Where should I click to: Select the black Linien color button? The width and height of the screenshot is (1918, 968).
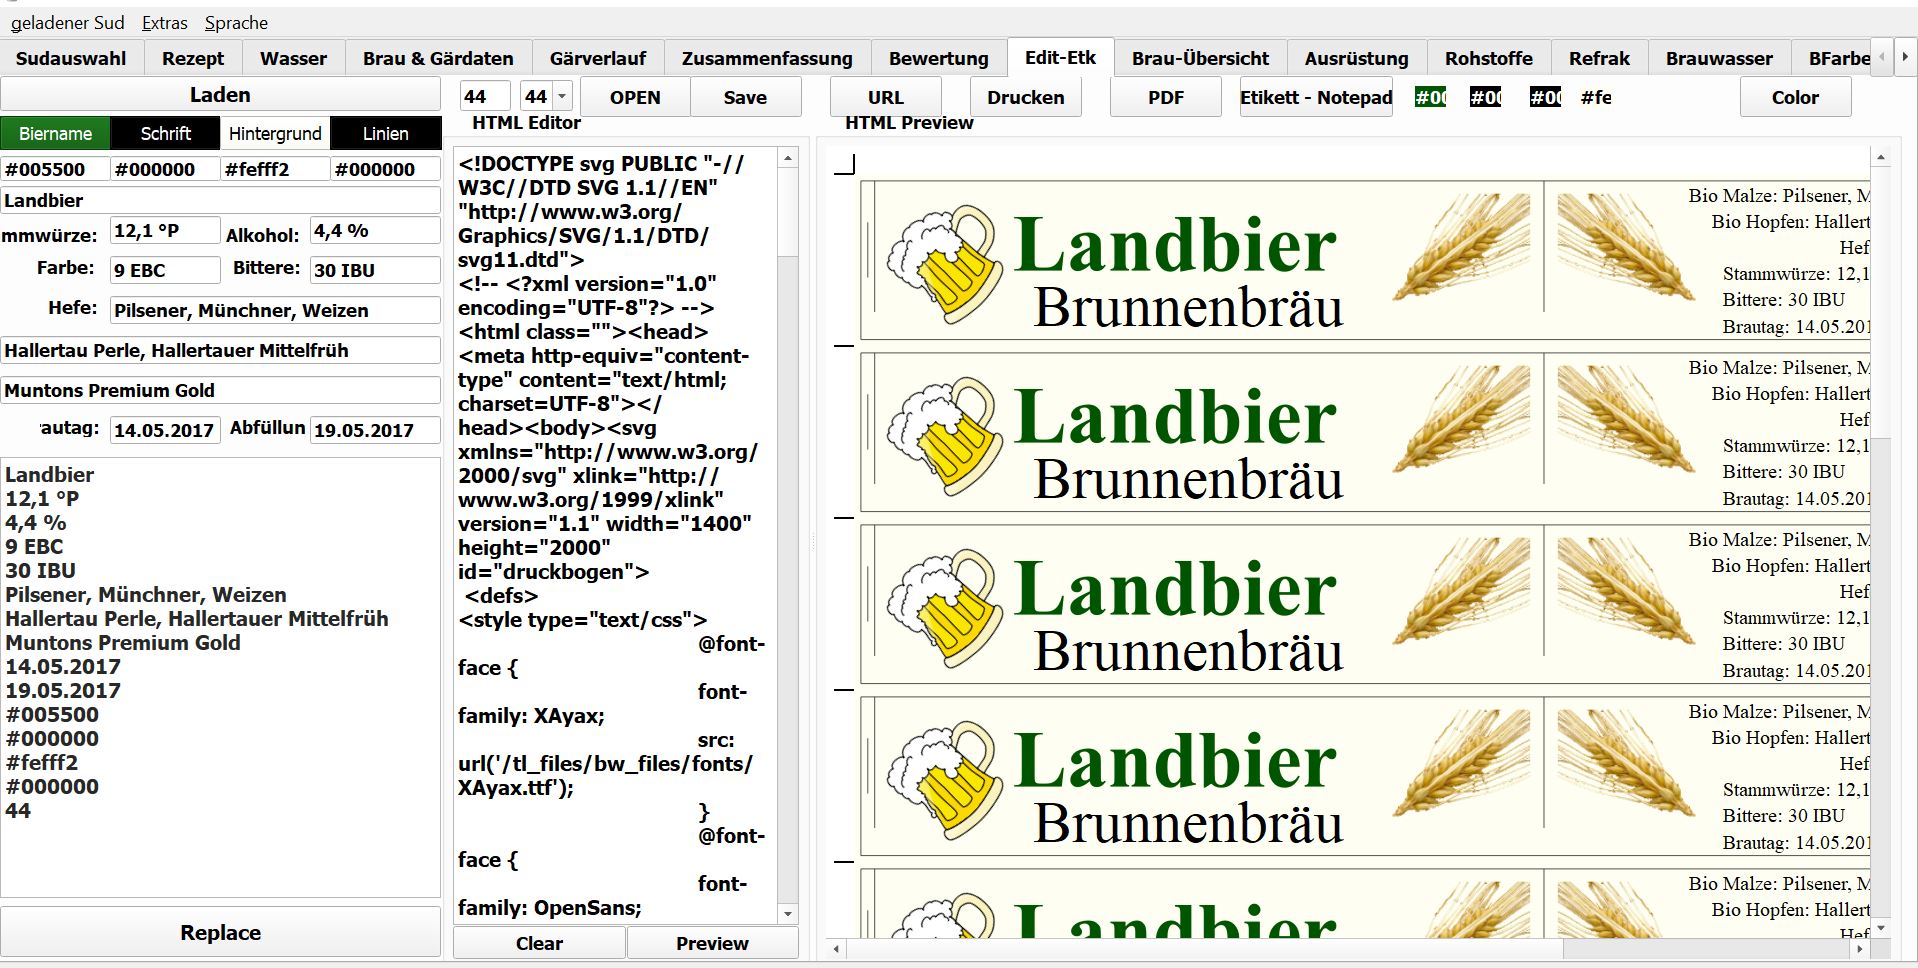coord(385,133)
